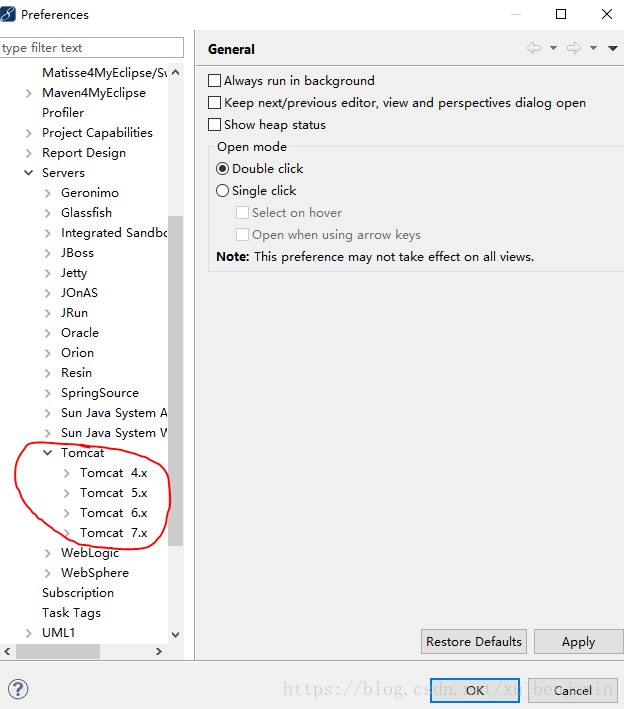The height and width of the screenshot is (709, 624).
Task: Select WebSphere server entry
Action: pos(95,573)
